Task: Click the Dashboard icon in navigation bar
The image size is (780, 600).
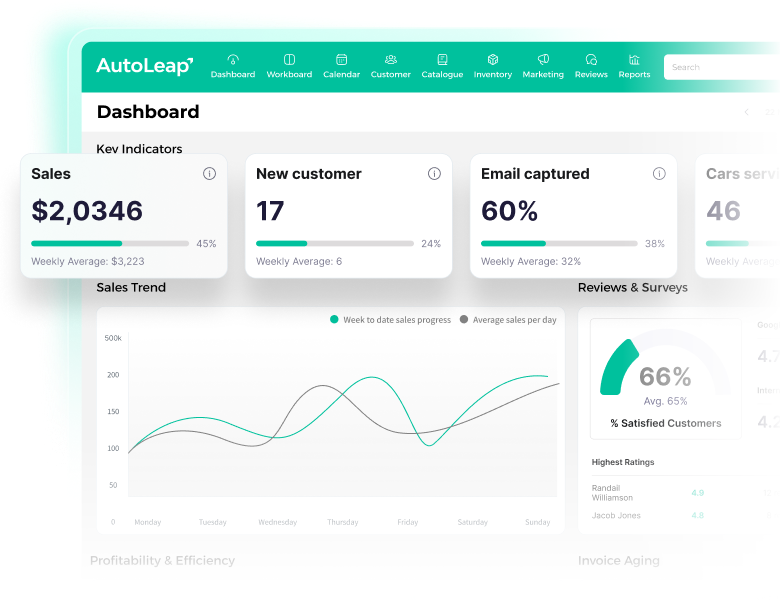Action: (233, 60)
